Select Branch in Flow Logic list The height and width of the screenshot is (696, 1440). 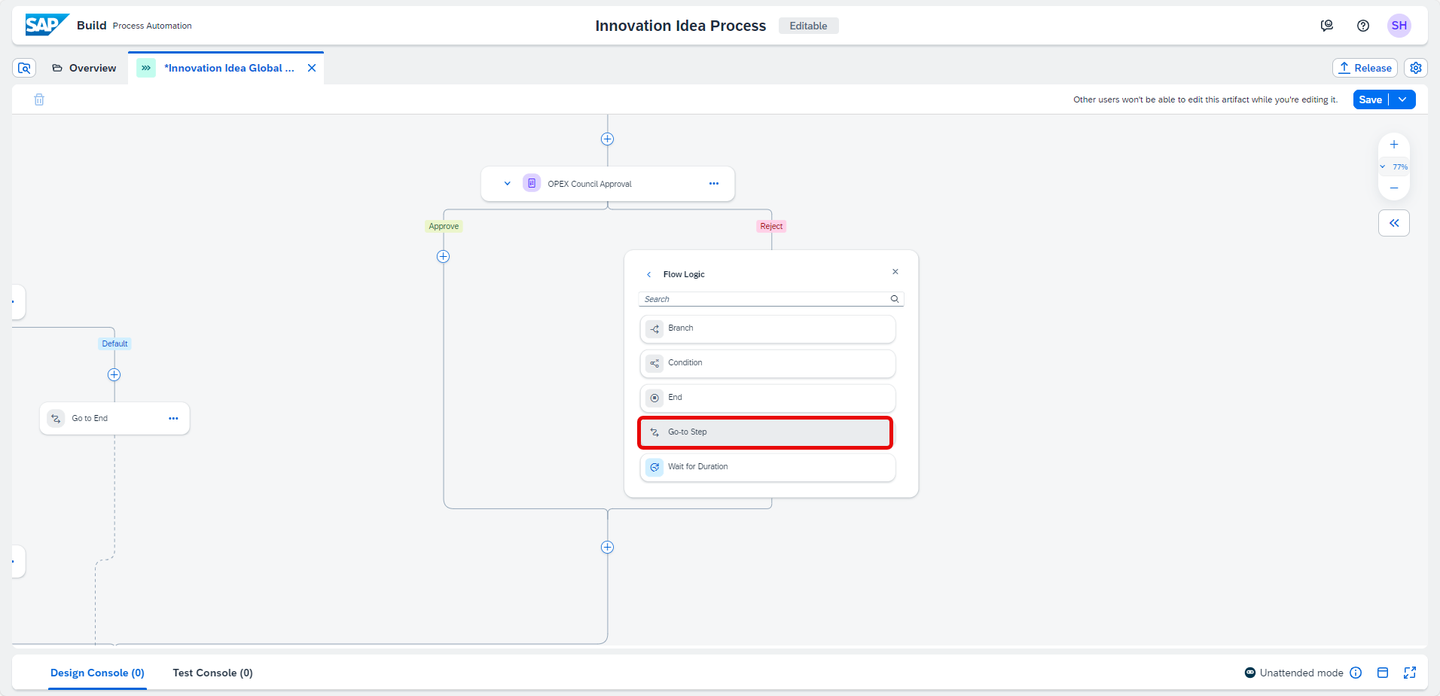[x=768, y=328]
